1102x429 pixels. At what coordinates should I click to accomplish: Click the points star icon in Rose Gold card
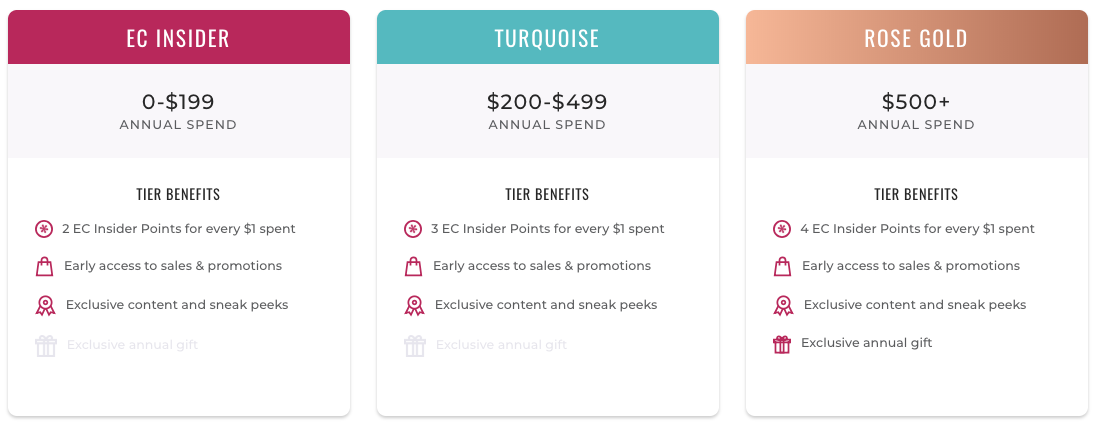pos(782,229)
